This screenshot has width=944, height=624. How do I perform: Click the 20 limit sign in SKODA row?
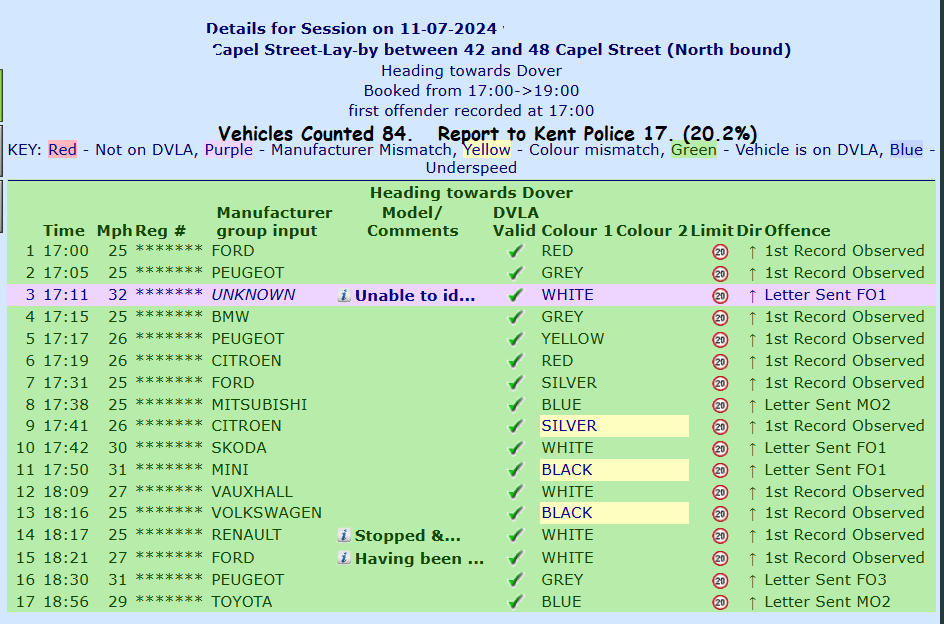click(720, 449)
